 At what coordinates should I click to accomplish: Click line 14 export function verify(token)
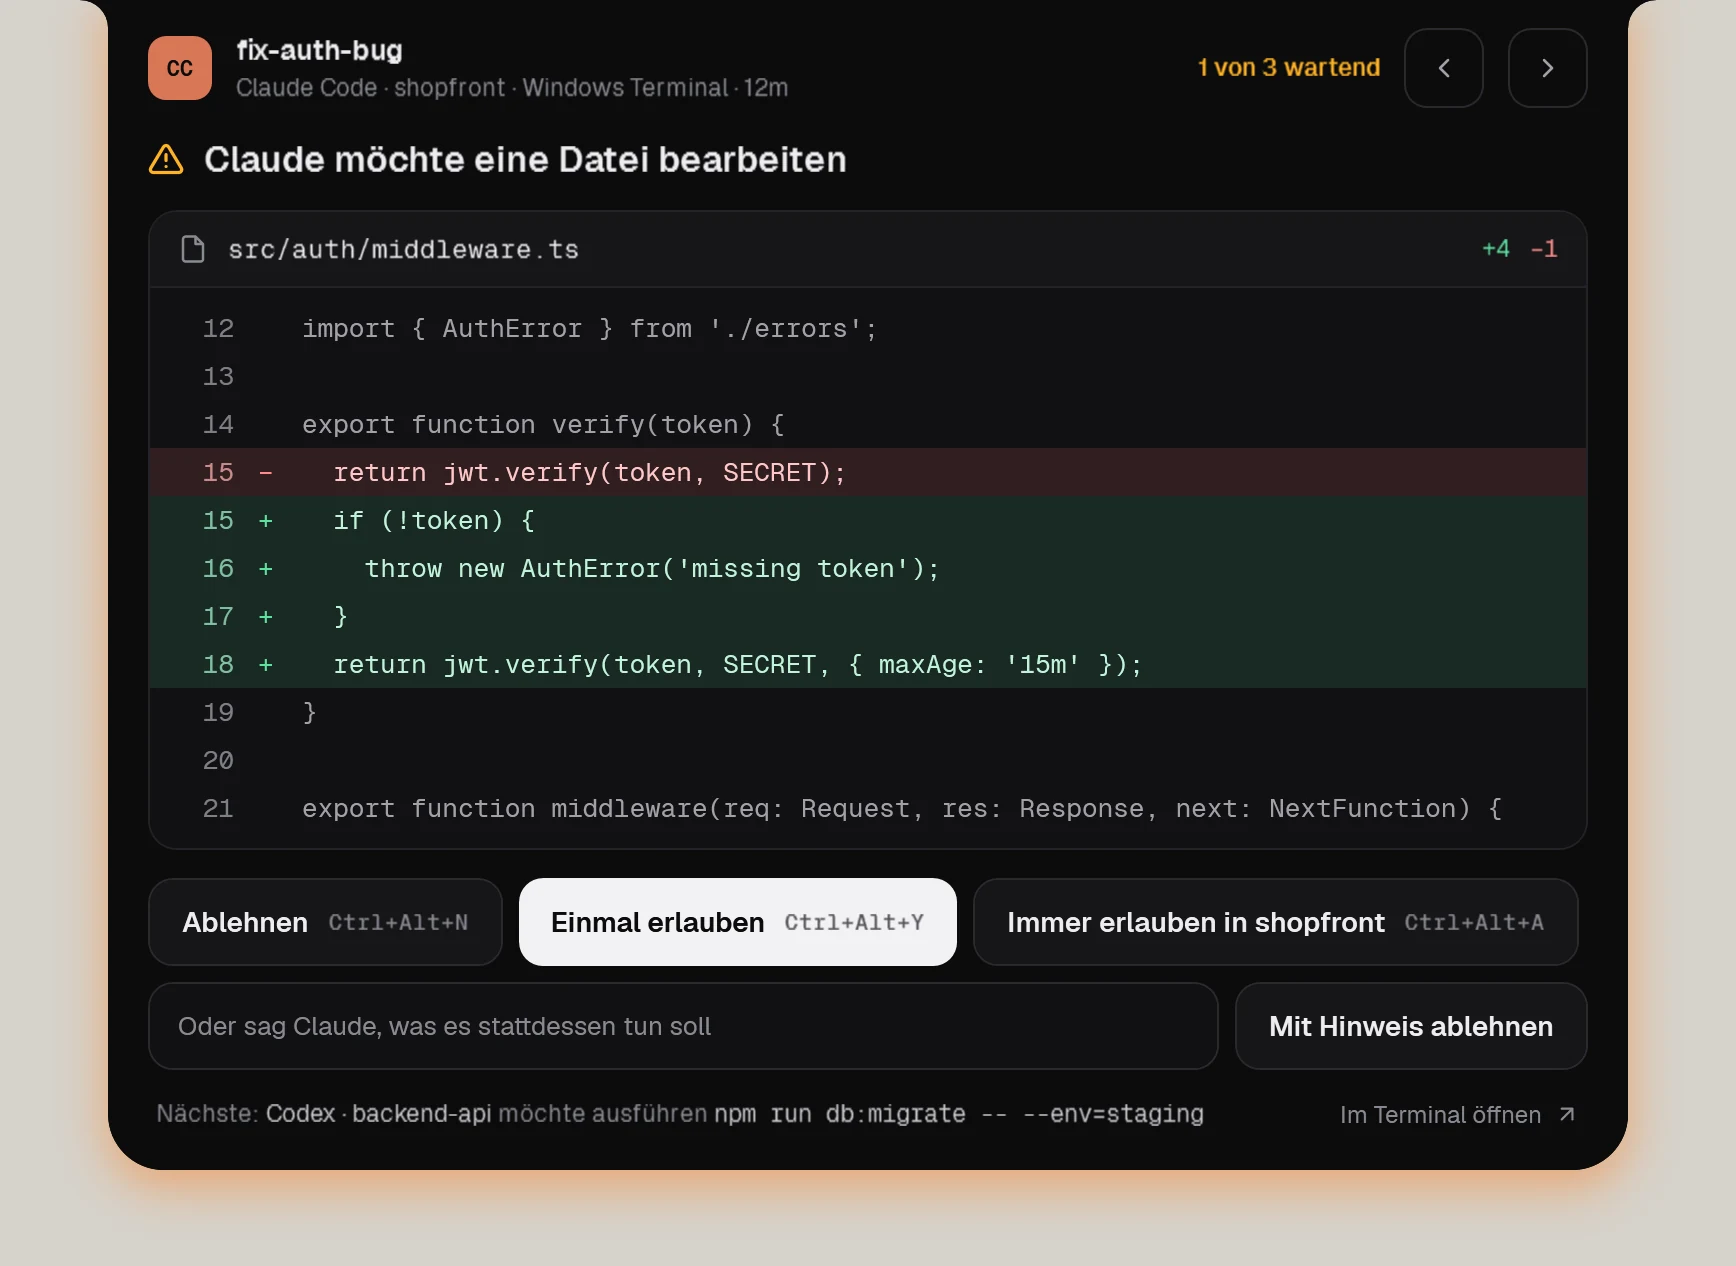coord(868,424)
